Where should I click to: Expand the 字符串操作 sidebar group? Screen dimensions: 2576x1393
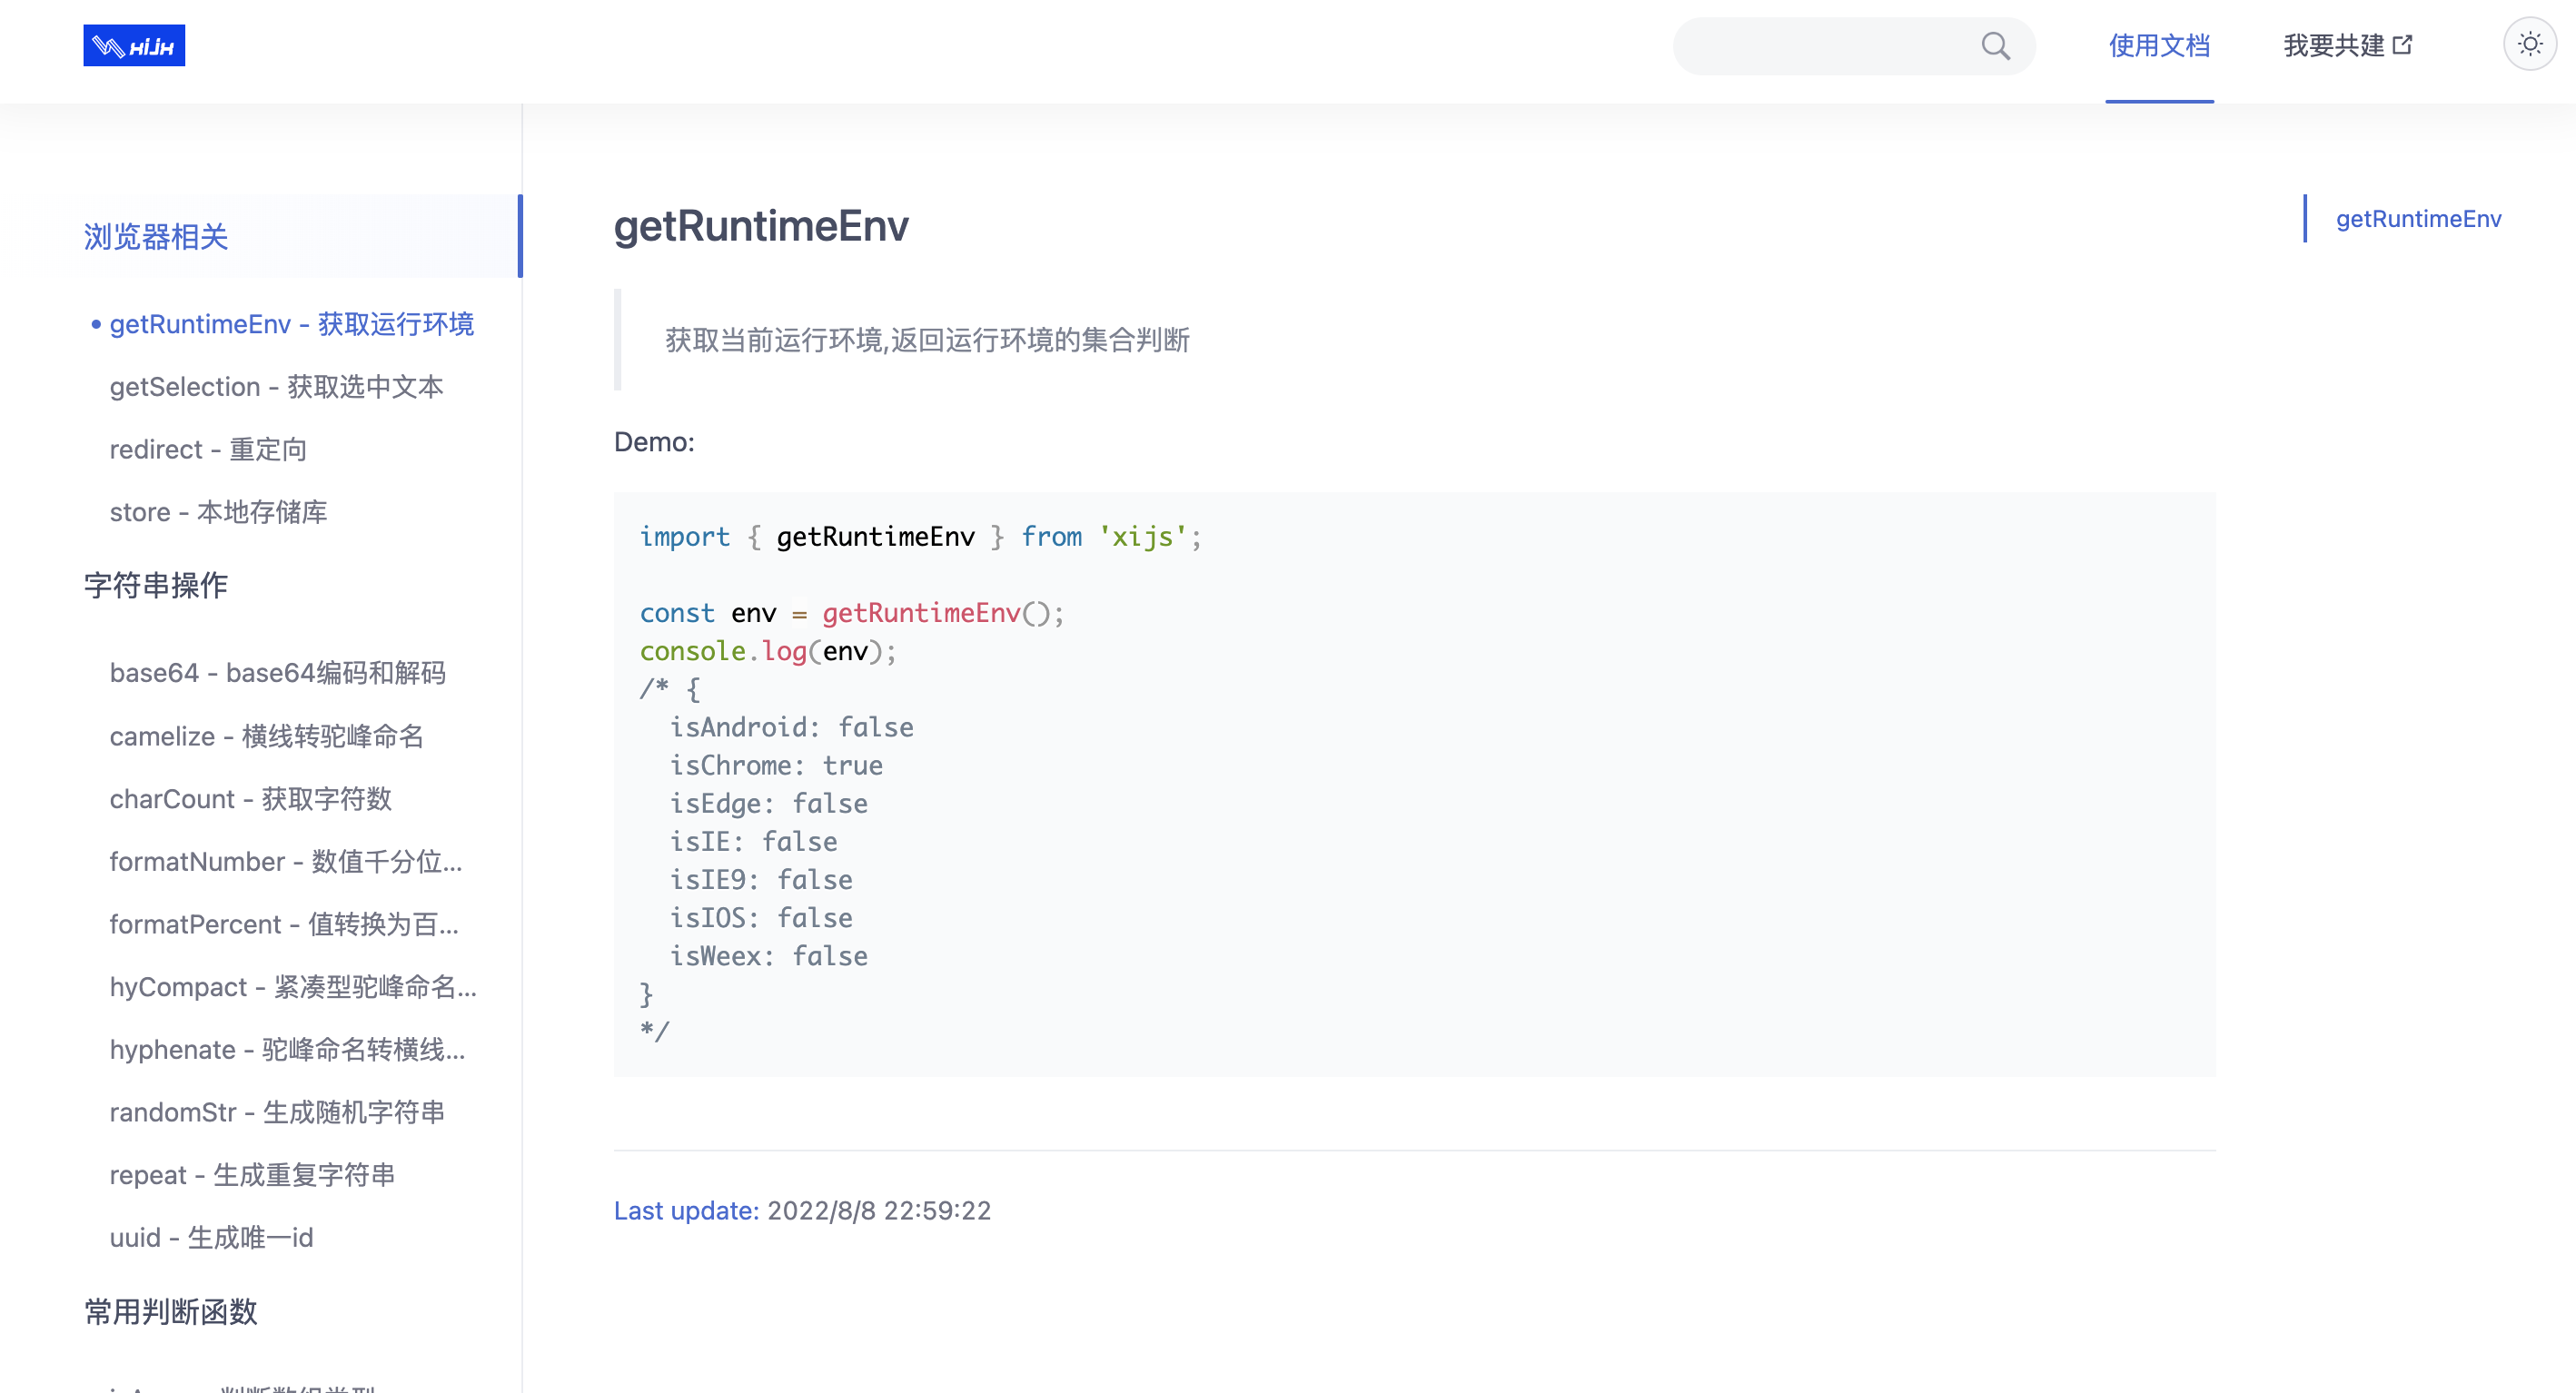point(157,585)
